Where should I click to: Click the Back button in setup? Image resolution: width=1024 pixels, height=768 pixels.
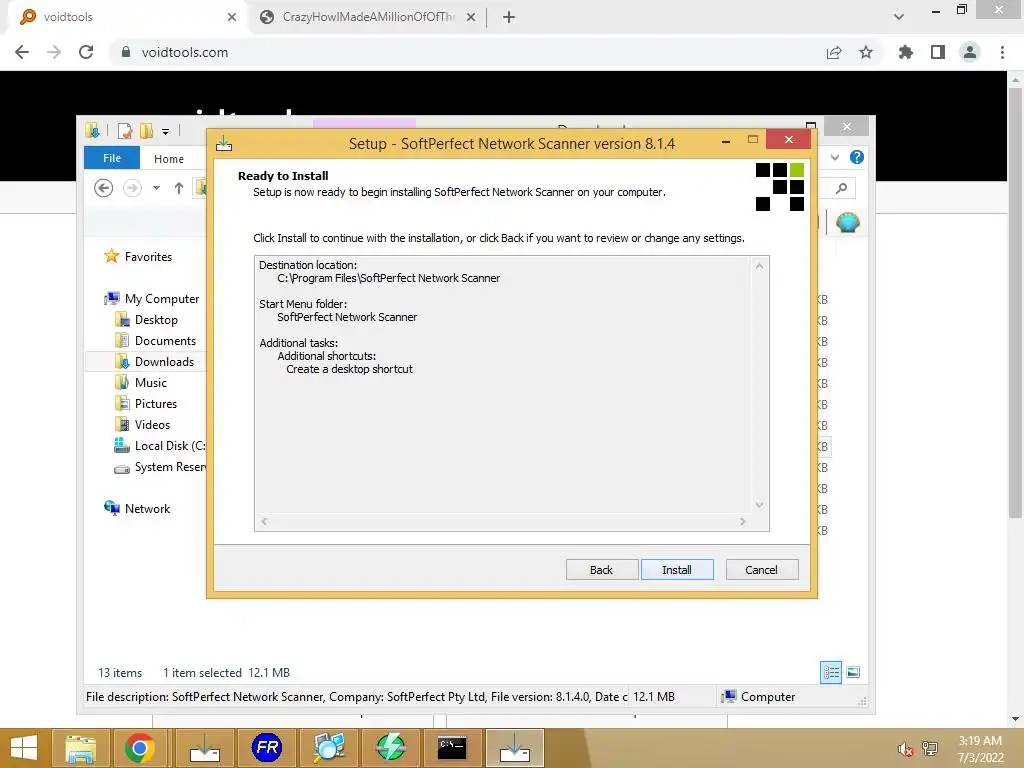[601, 569]
